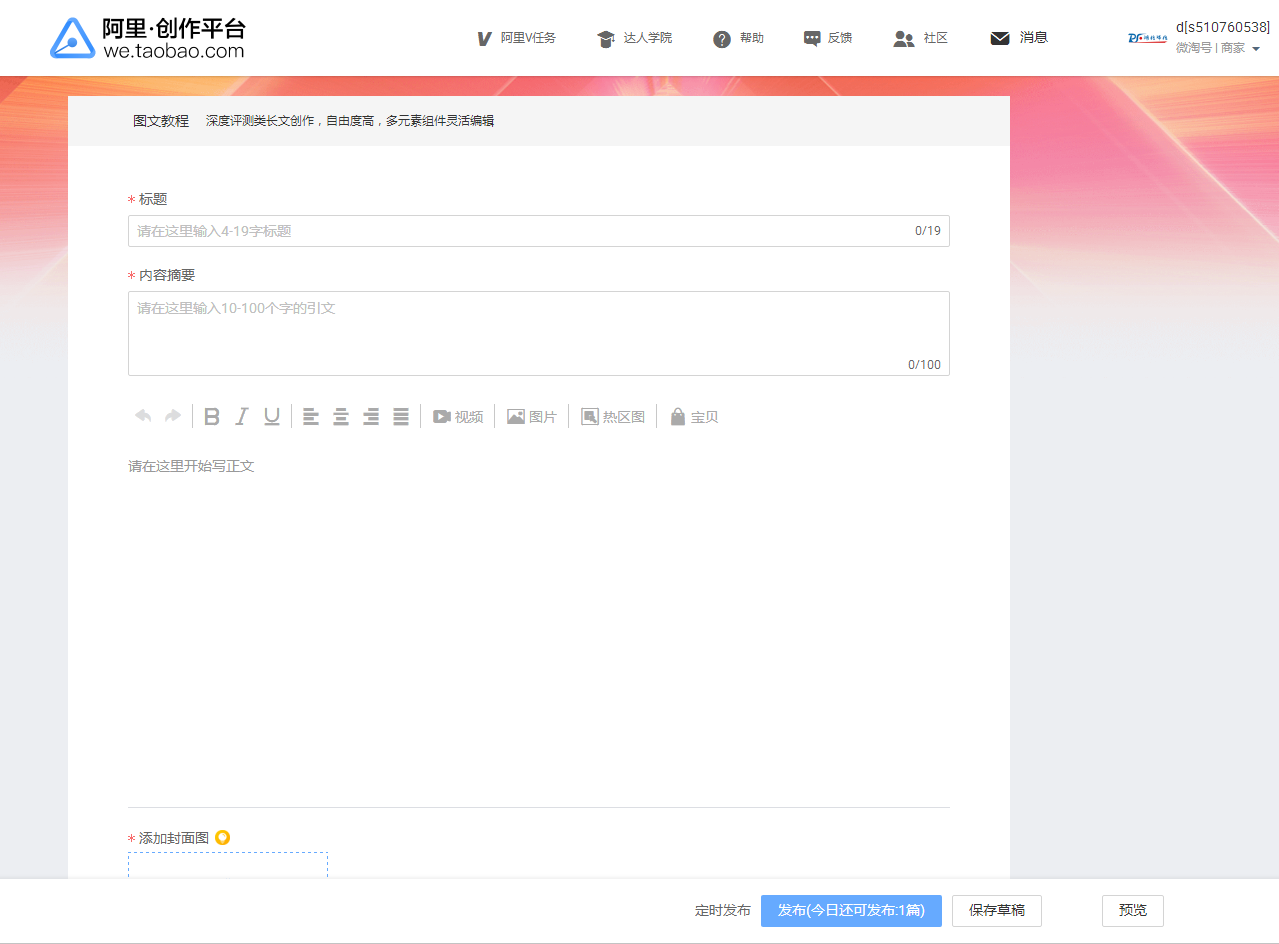Click the yellow hint icon beside 添加封面图
Screen dimensions: 1279x944
point(222,837)
